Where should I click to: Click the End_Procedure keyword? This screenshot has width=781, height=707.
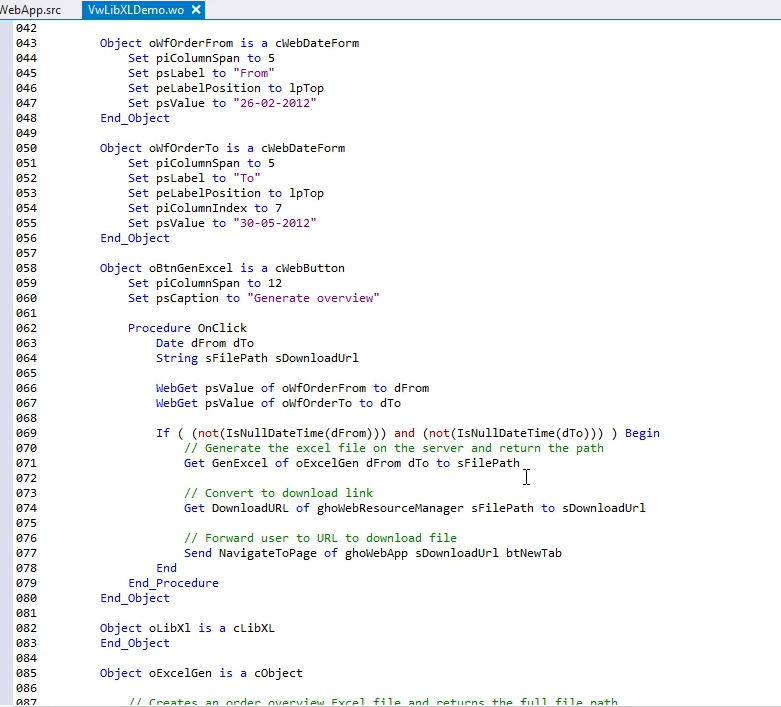pyautogui.click(x=173, y=583)
